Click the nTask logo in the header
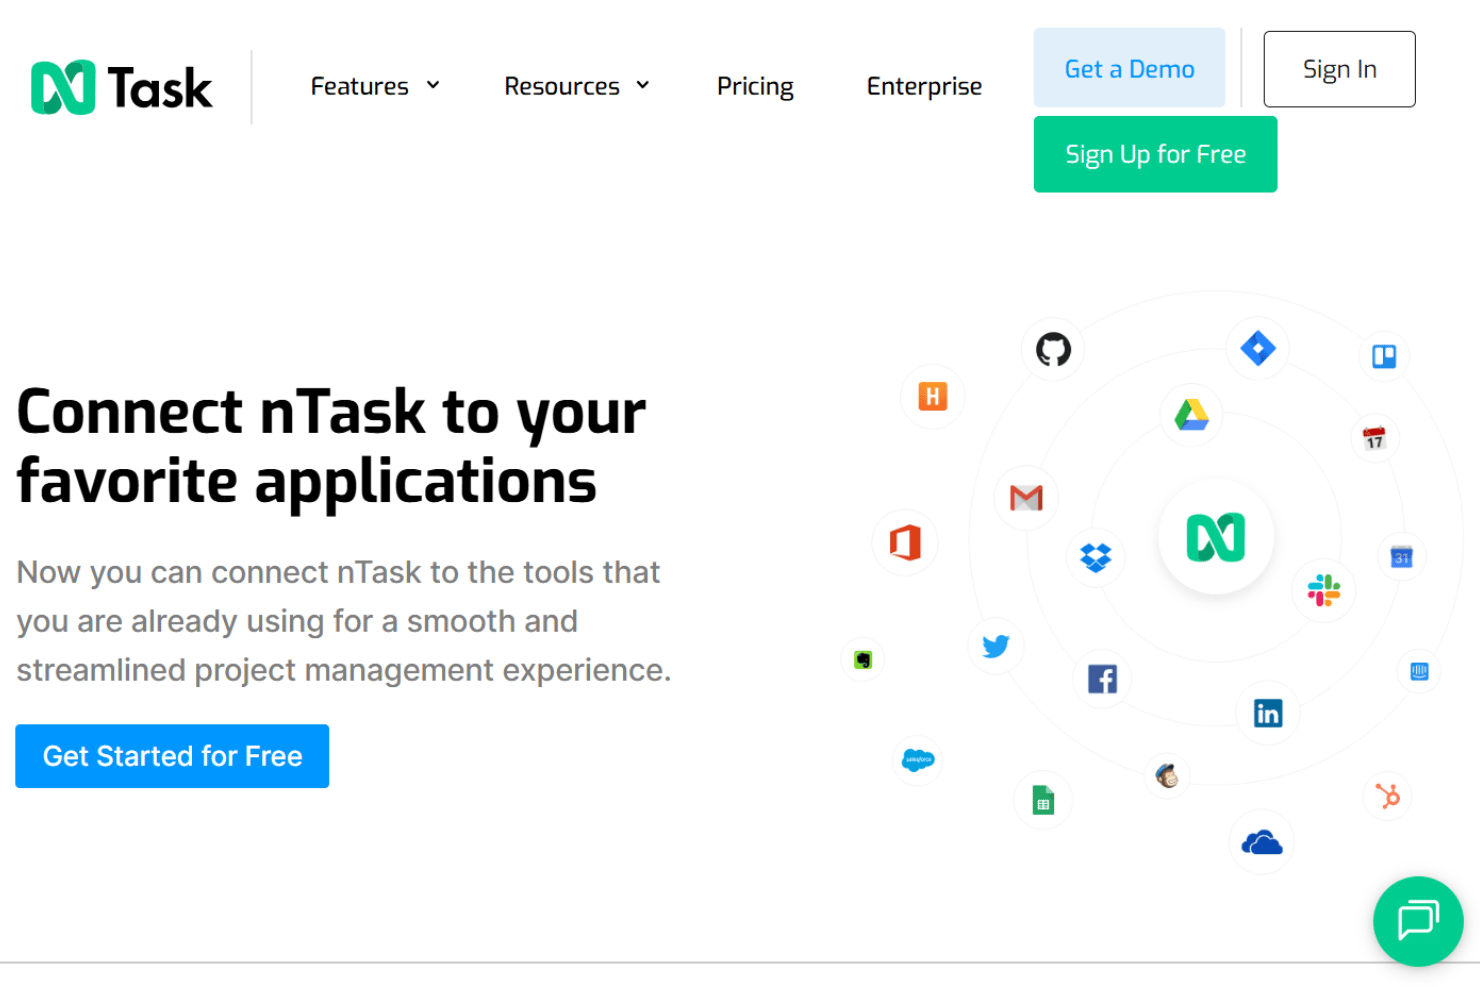Image resolution: width=1480 pixels, height=987 pixels. (x=121, y=87)
